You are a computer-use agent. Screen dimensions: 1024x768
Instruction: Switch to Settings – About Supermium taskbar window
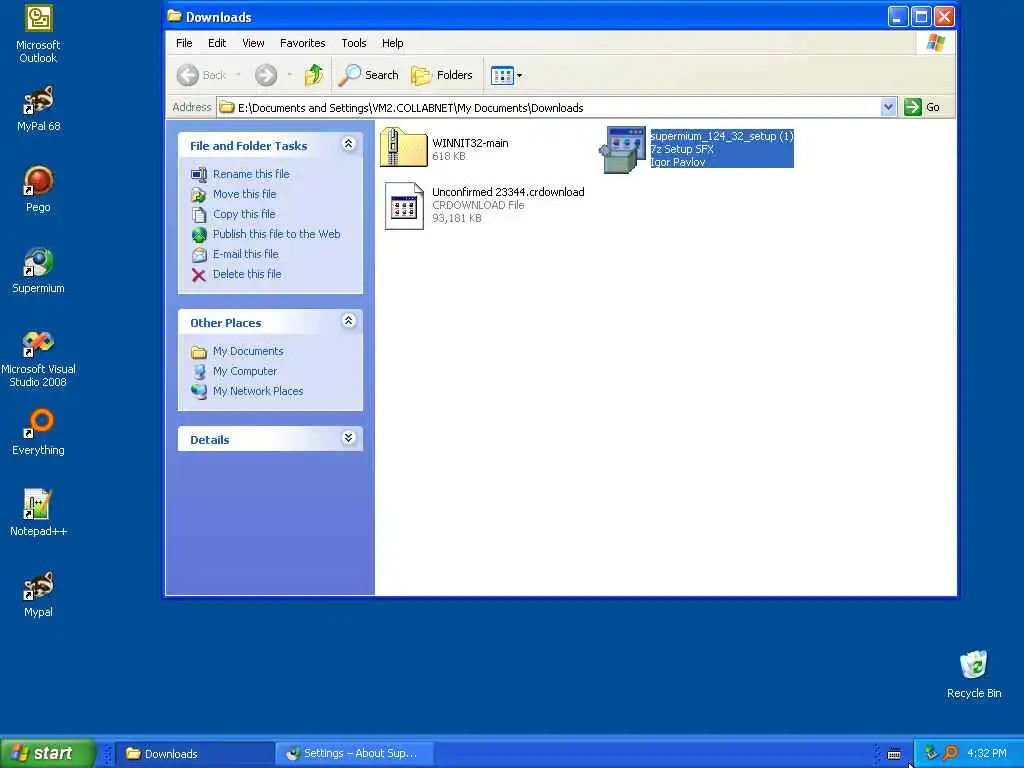coord(355,754)
